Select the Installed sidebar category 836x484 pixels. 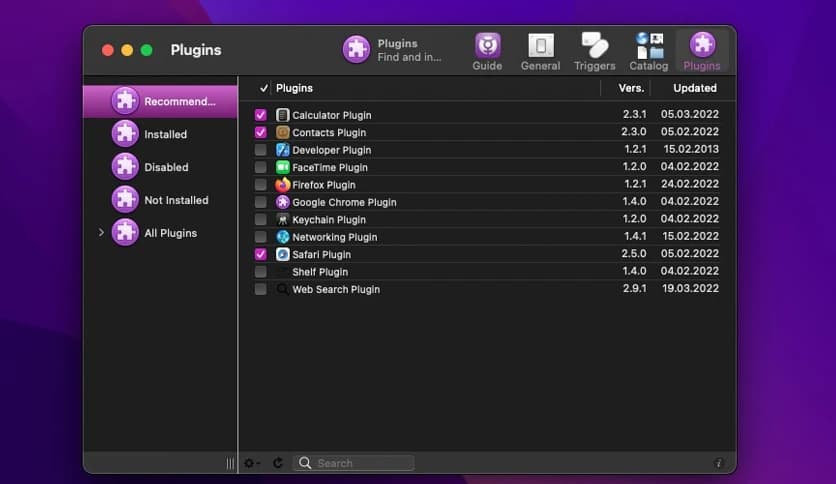tap(165, 134)
